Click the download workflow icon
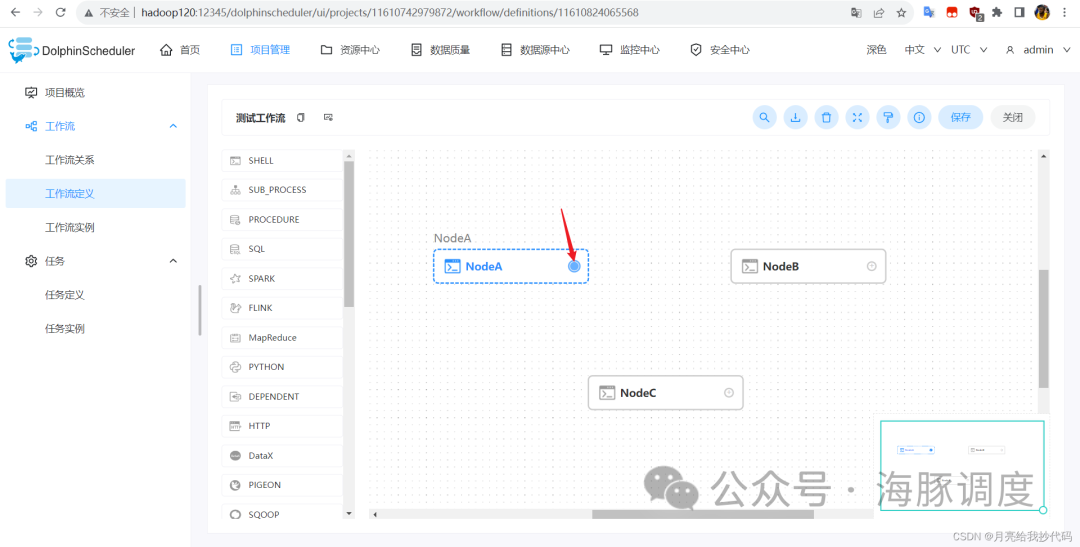This screenshot has height=547, width=1080. 795,117
